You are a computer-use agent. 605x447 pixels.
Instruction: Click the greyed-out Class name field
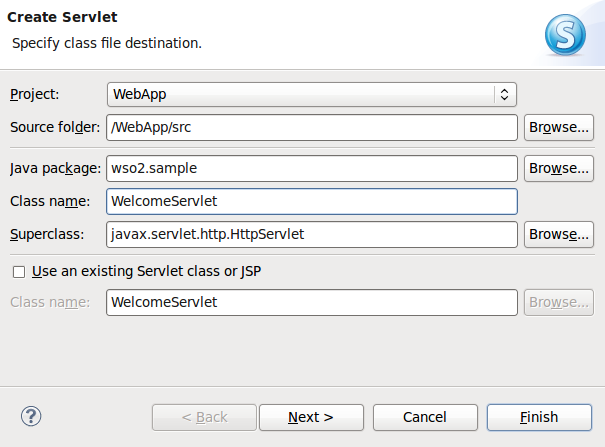coord(311,302)
